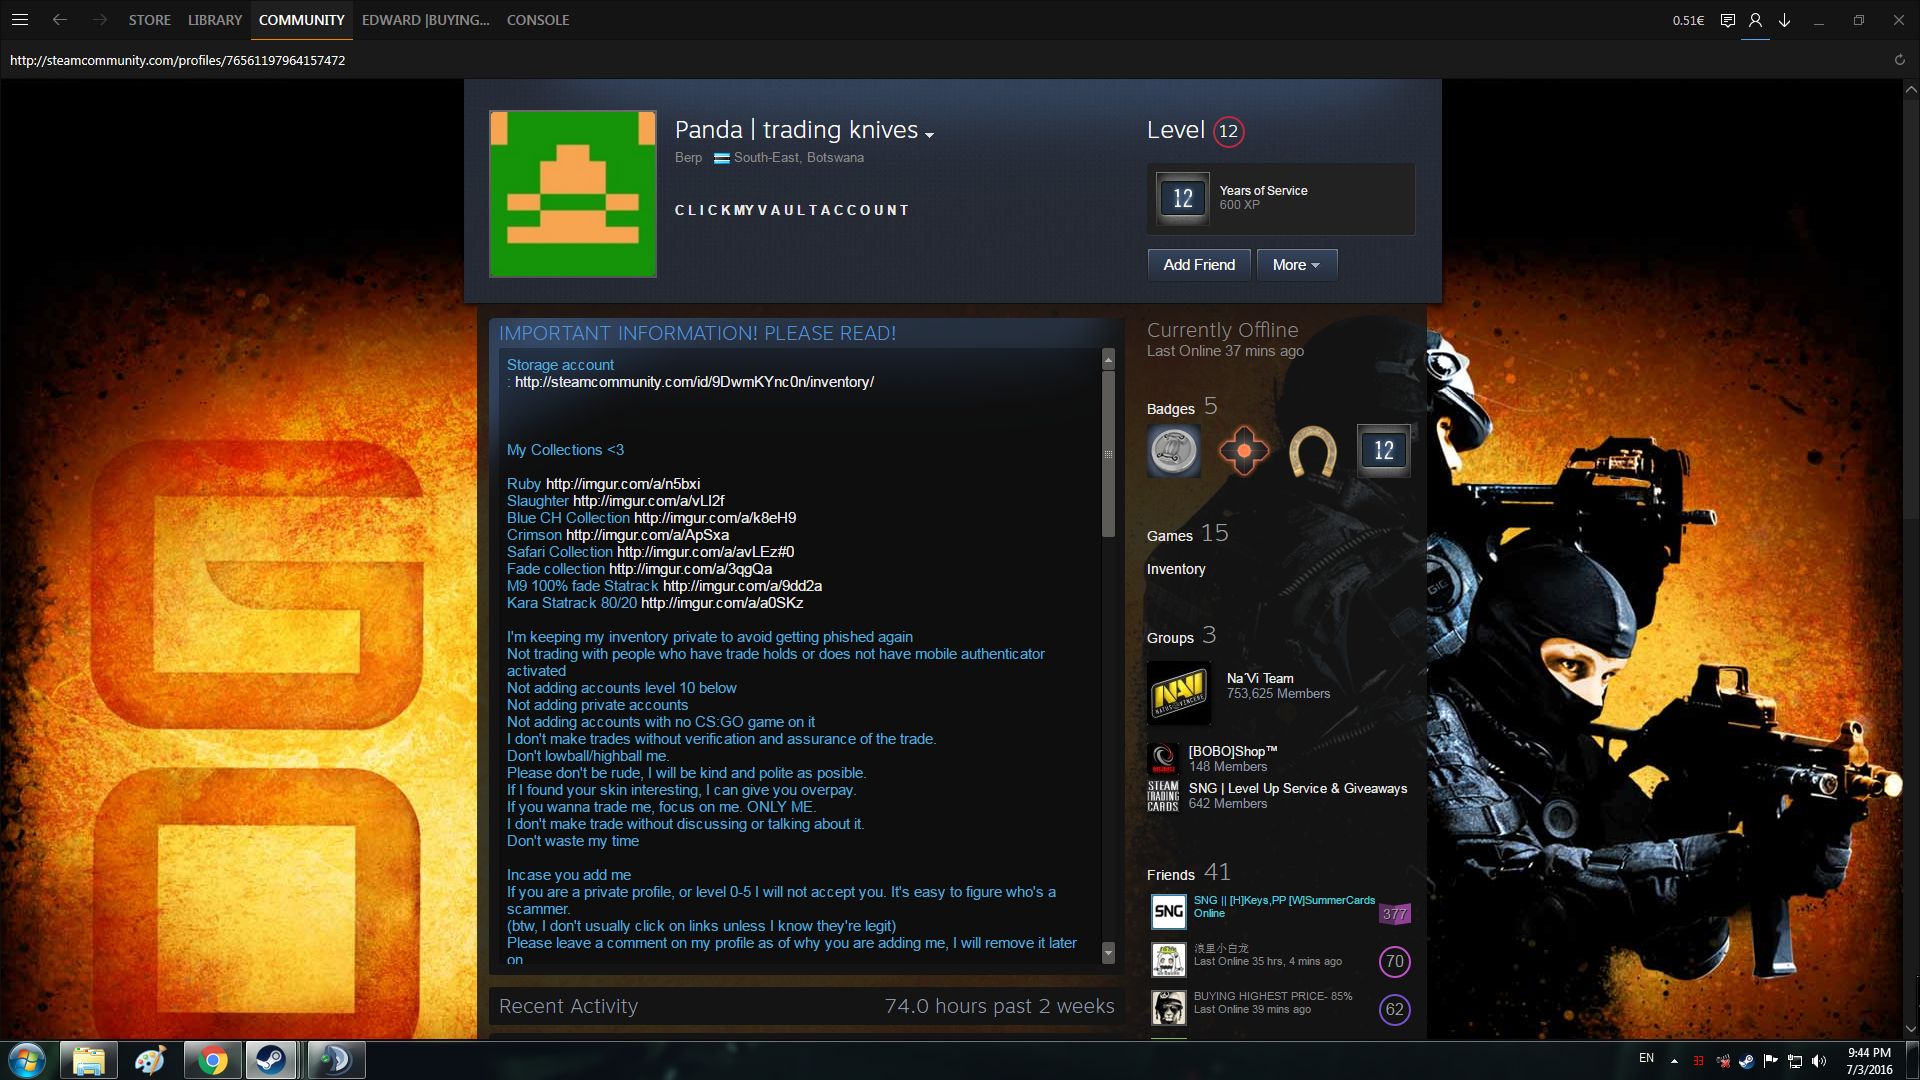This screenshot has height=1080, width=1920.
Task: Open the chat messages icon
Action: tap(1727, 20)
